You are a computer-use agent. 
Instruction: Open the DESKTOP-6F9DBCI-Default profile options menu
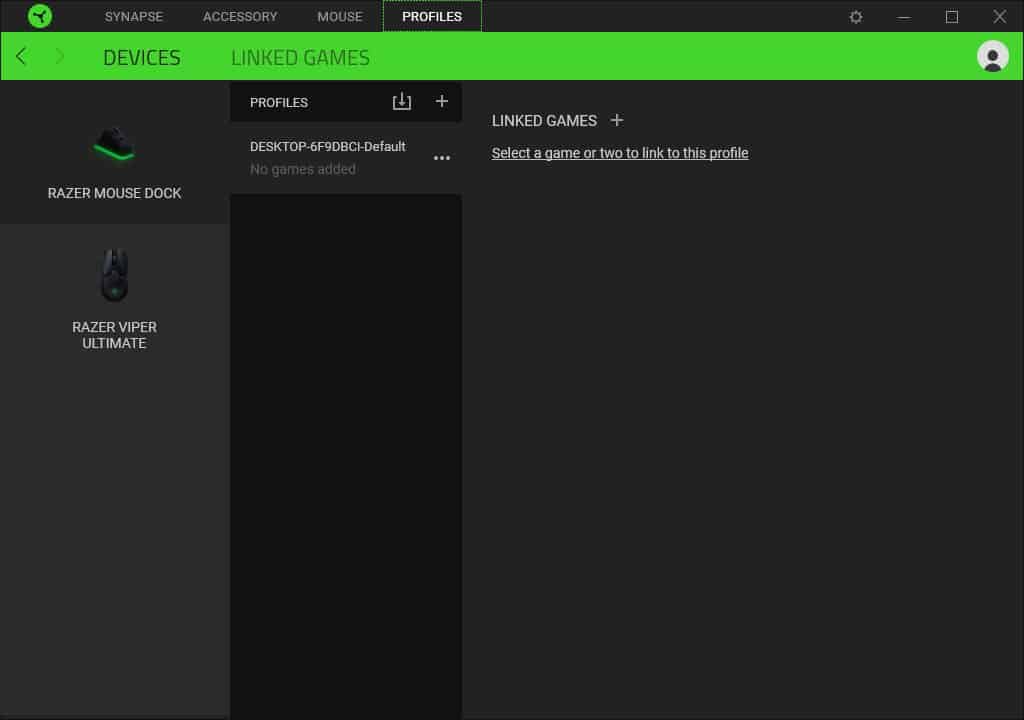(441, 158)
